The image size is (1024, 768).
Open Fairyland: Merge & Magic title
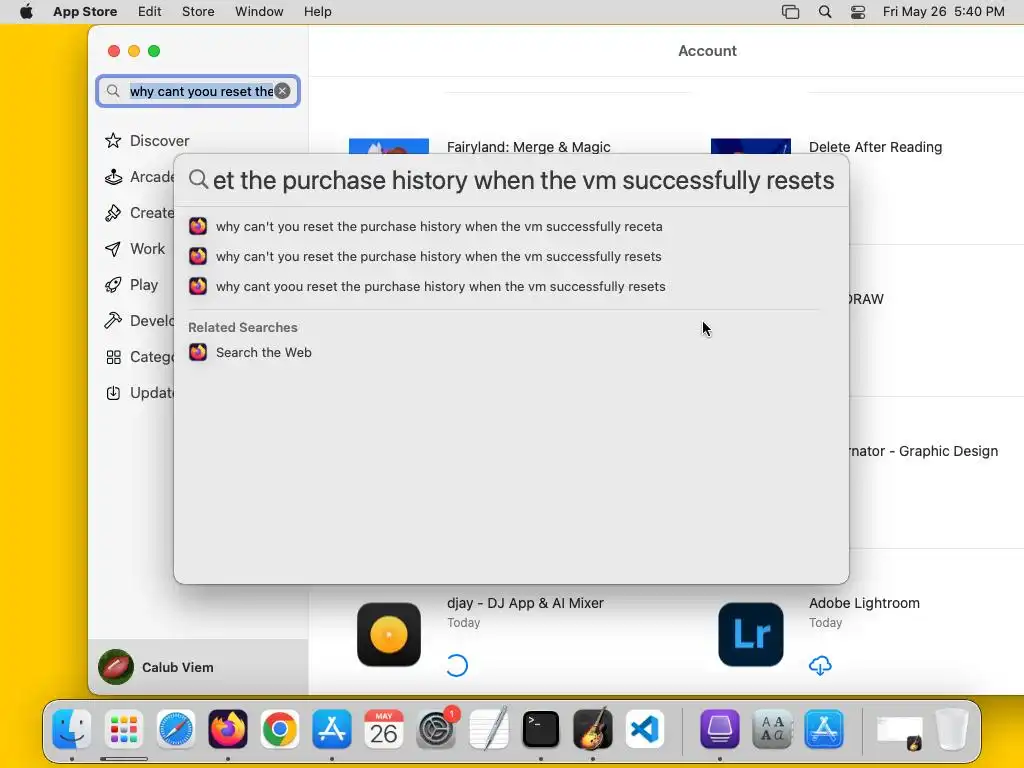click(x=528, y=147)
